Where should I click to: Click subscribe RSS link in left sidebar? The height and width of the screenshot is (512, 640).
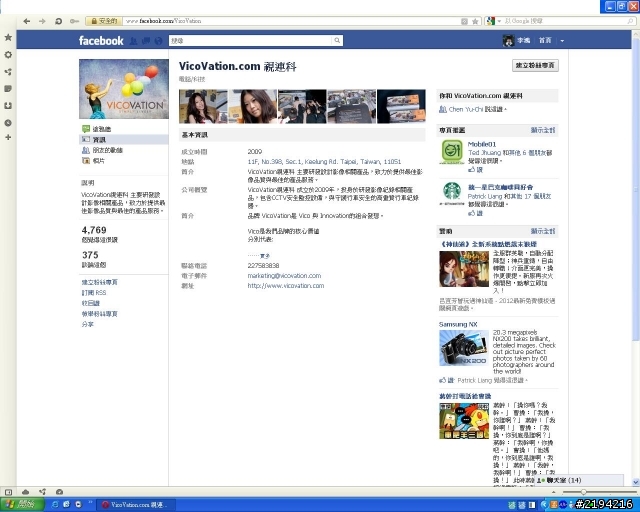[94, 293]
